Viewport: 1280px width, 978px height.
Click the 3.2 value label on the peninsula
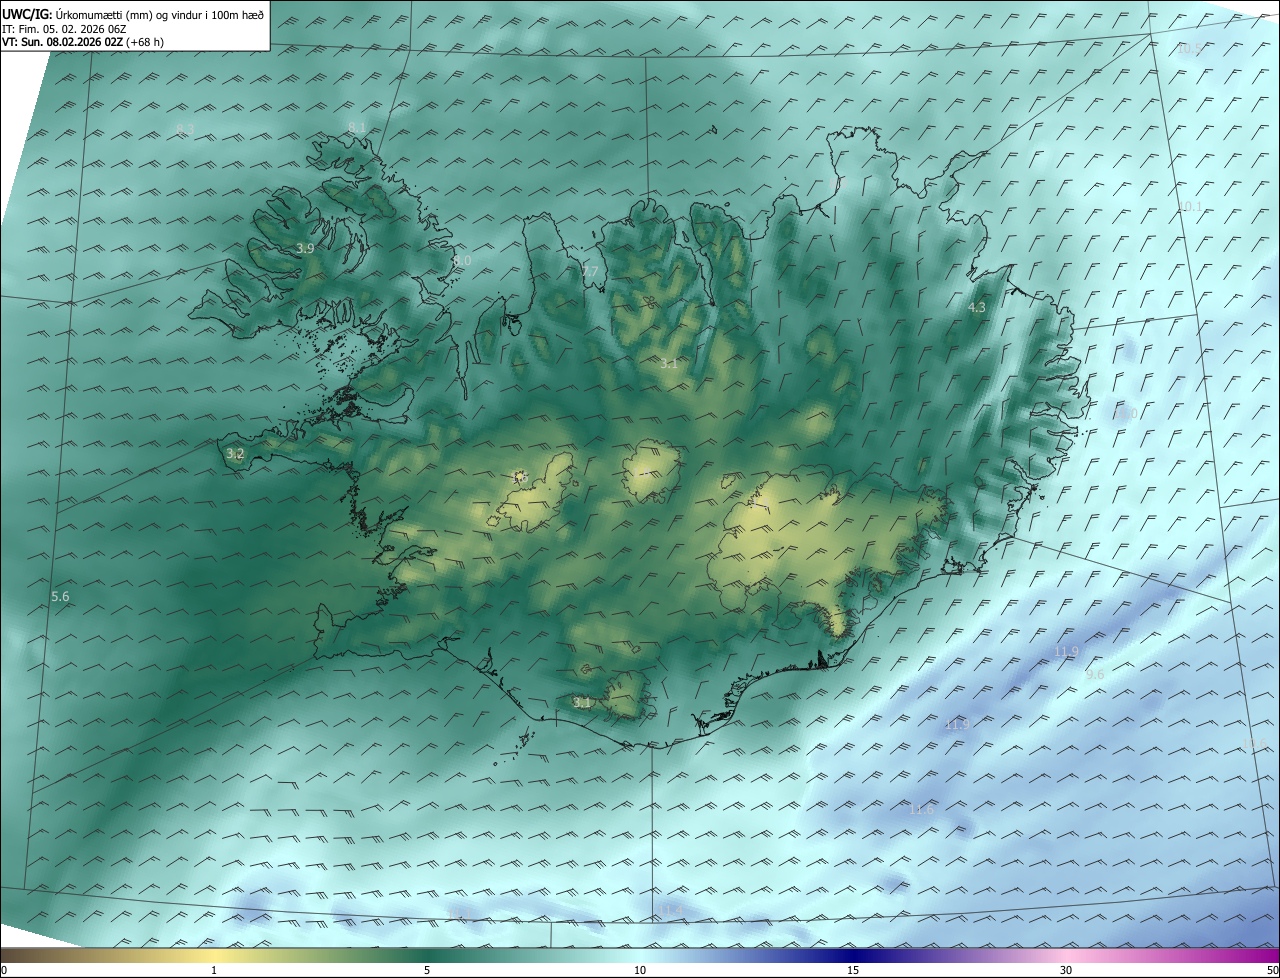[x=235, y=454]
